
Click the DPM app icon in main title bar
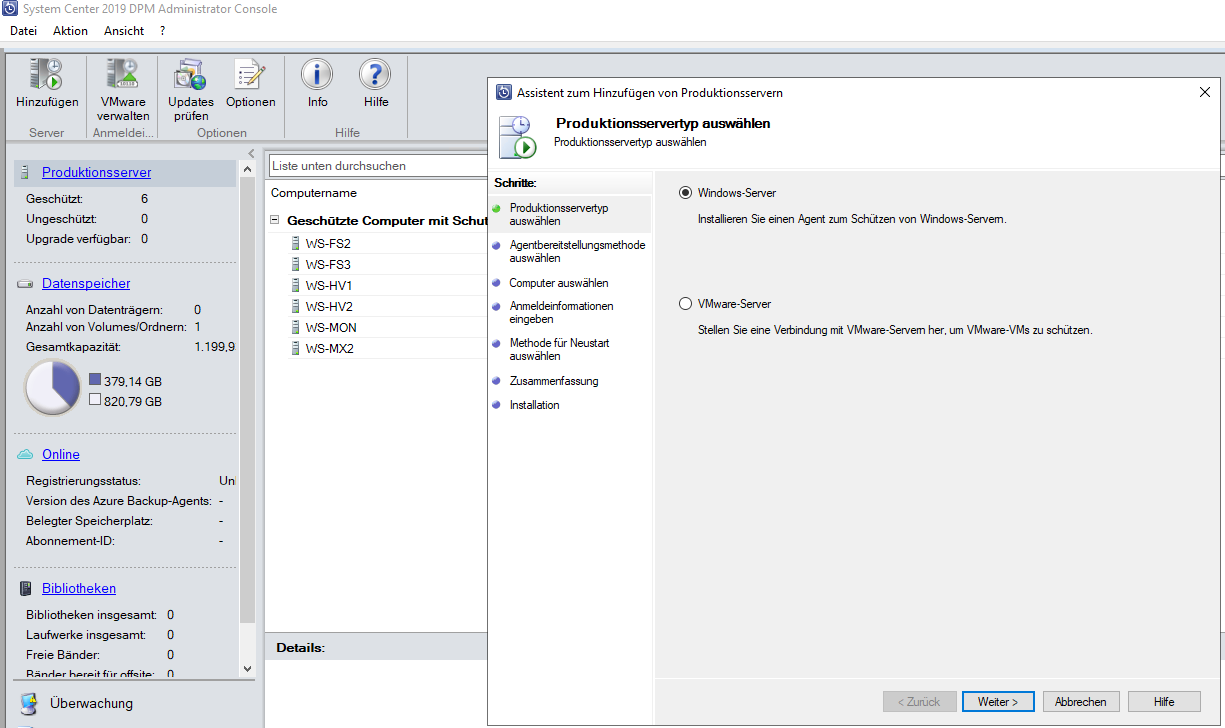pyautogui.click(x=10, y=9)
